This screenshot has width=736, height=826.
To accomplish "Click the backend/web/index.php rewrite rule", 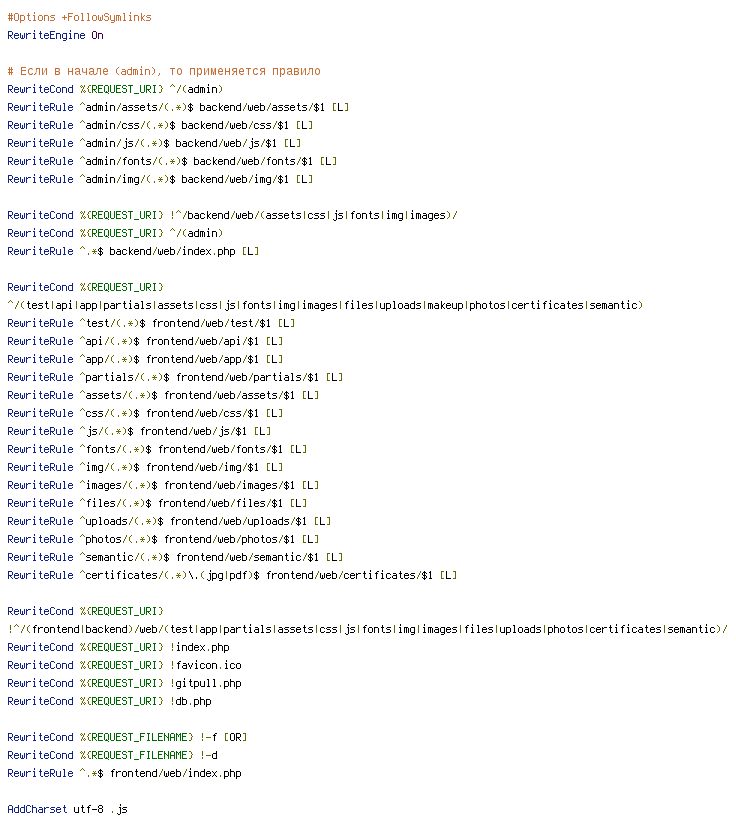I will pos(133,251).
